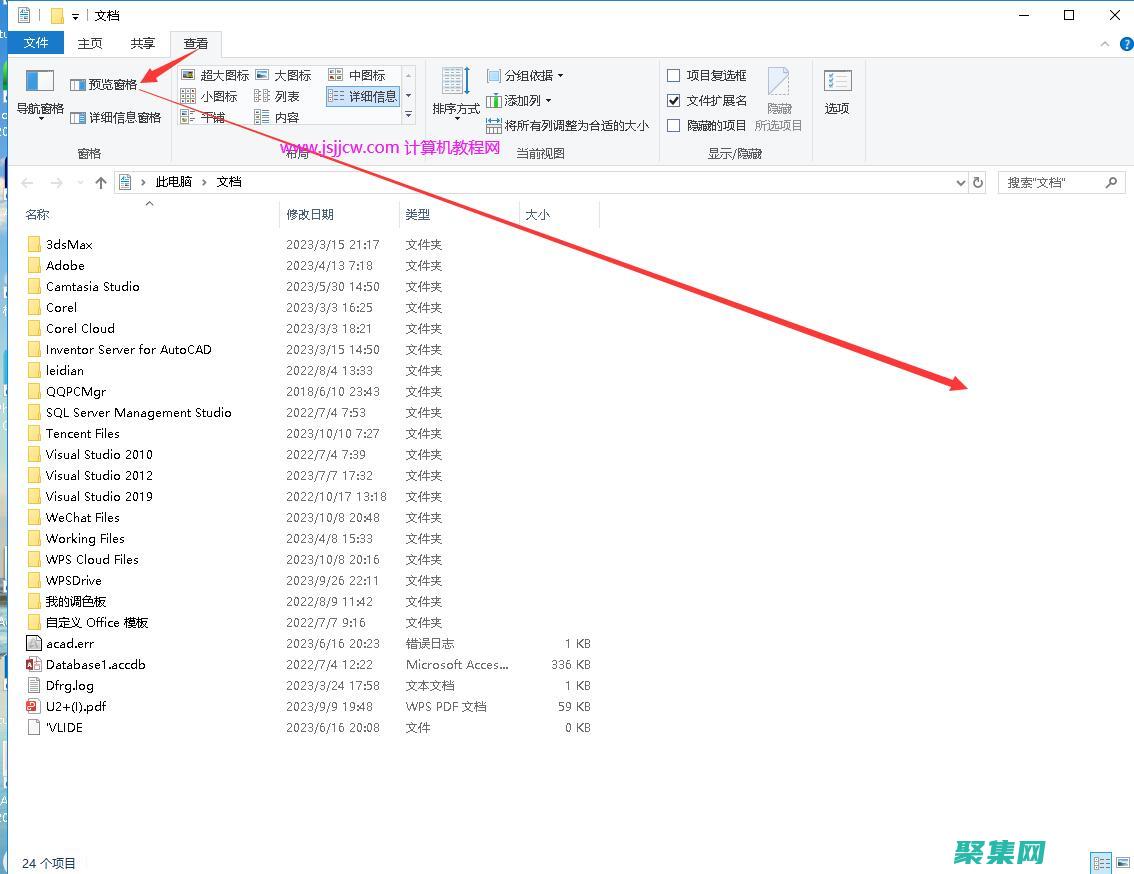Open the 添加列 add columns dropdown
The image size is (1134, 874).
(x=519, y=100)
